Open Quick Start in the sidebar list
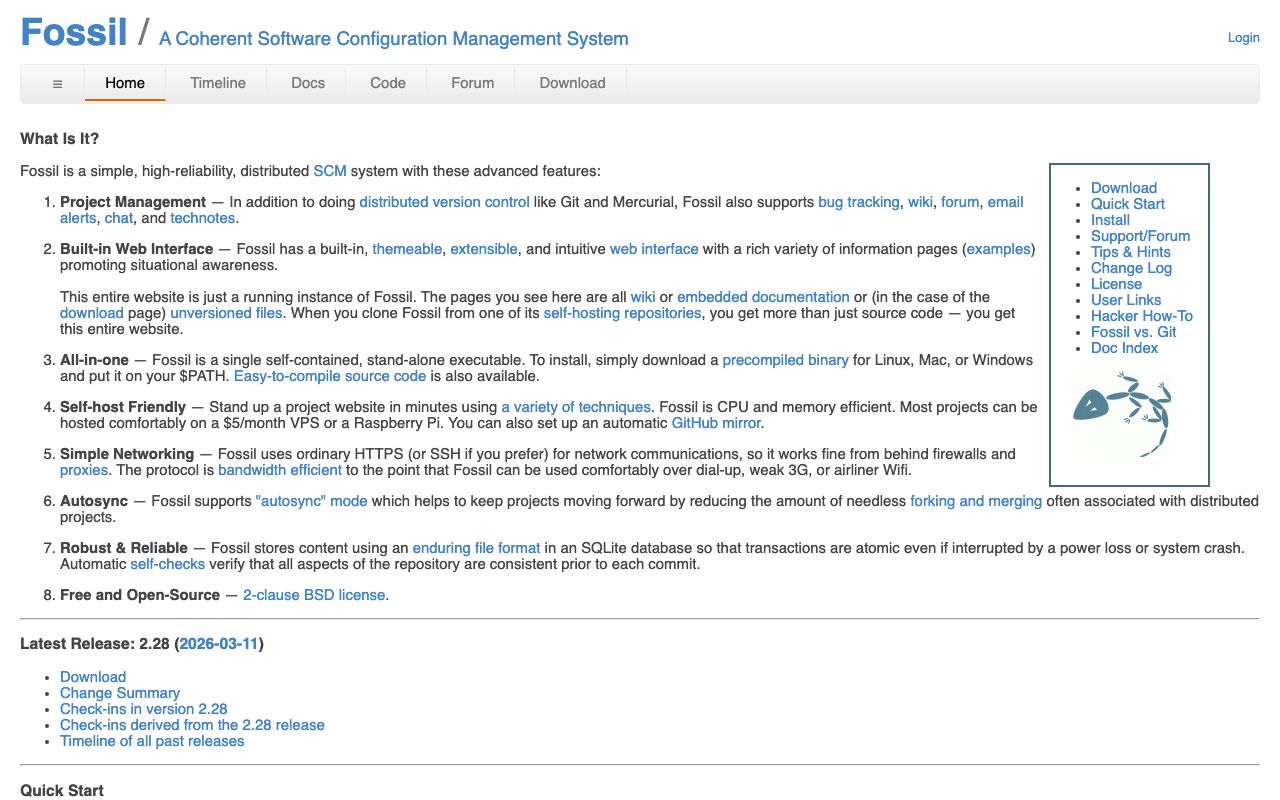 click(1128, 204)
